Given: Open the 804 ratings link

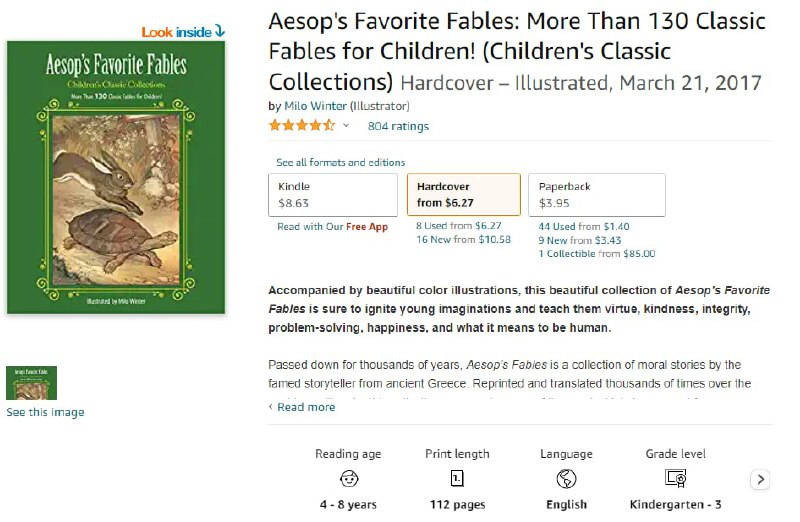Looking at the screenshot, I should click(x=398, y=126).
